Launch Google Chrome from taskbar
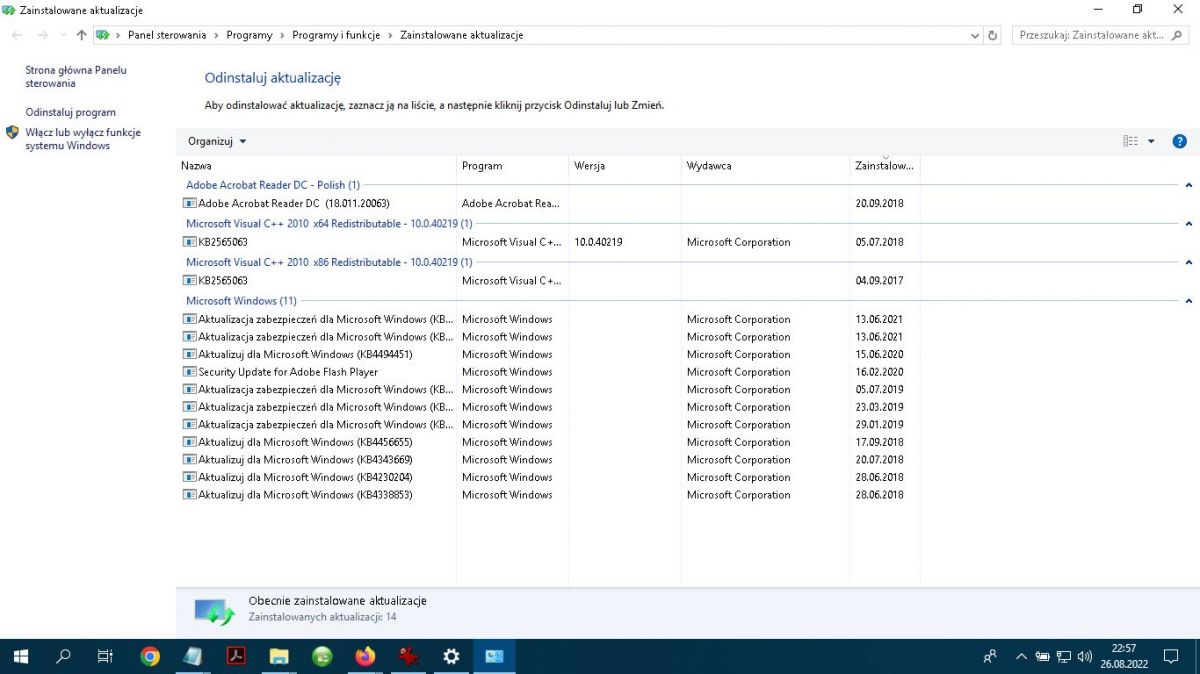 coord(150,657)
